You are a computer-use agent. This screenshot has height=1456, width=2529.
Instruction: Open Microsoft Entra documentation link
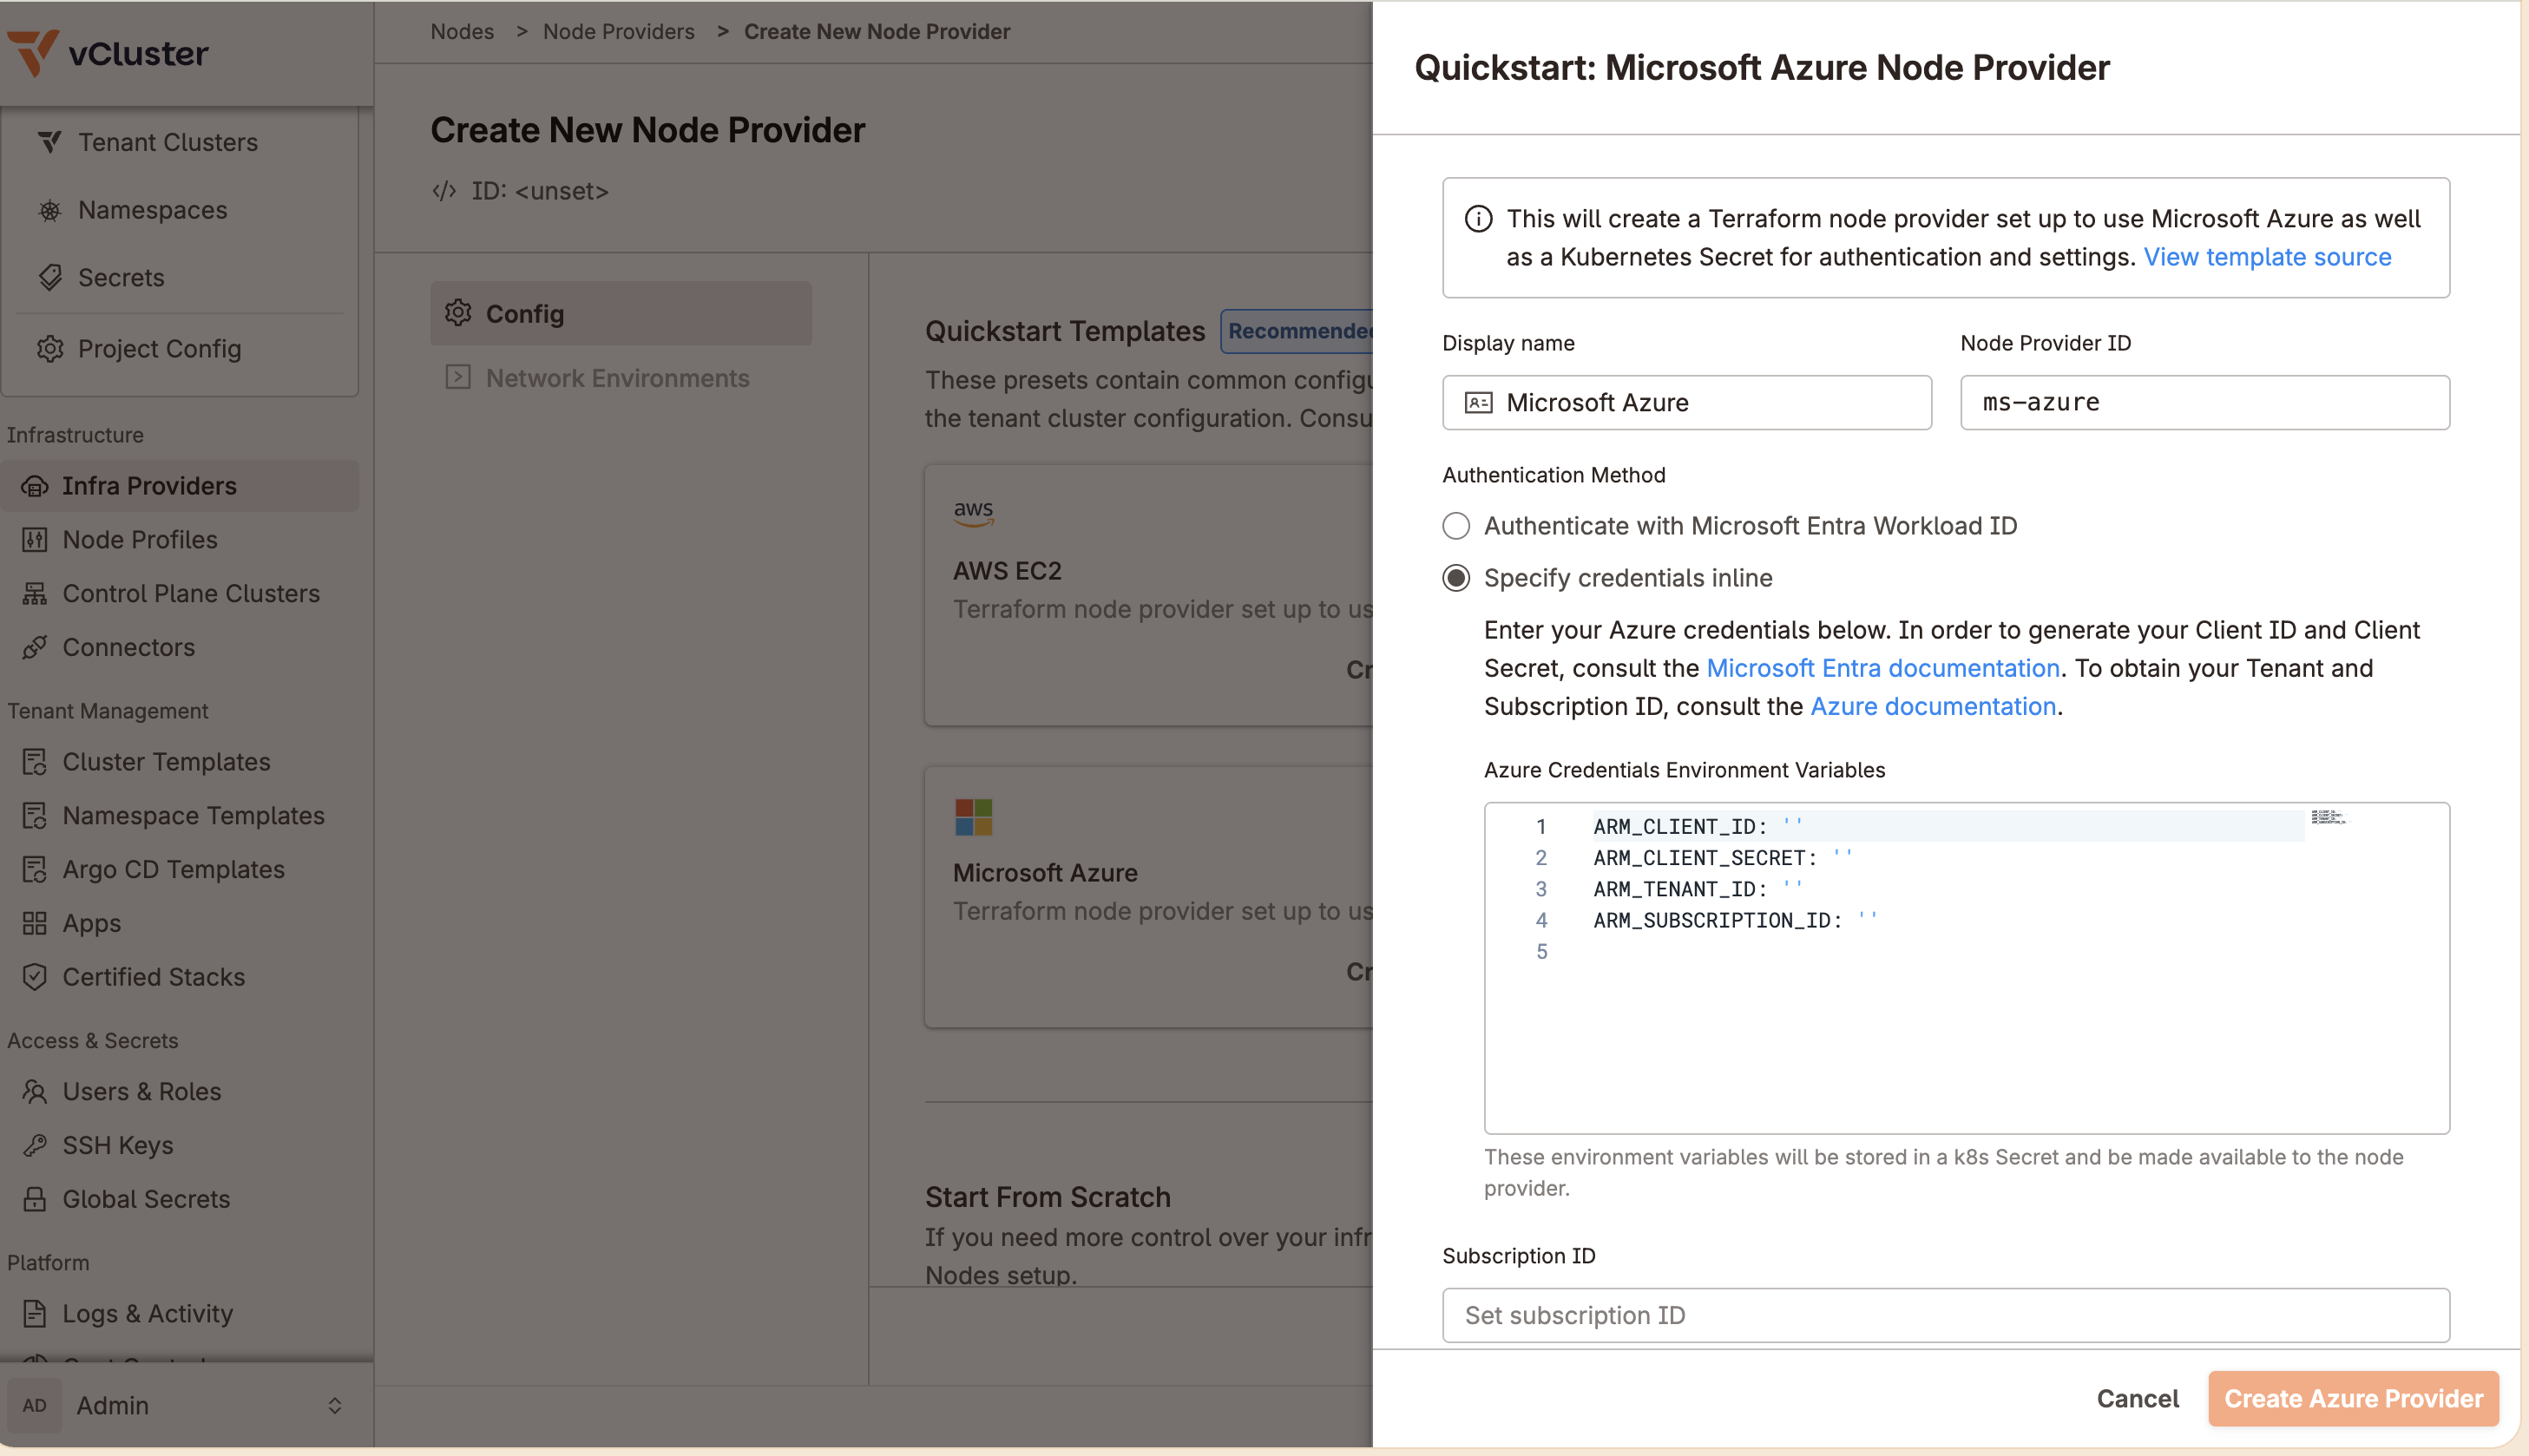[1883, 668]
